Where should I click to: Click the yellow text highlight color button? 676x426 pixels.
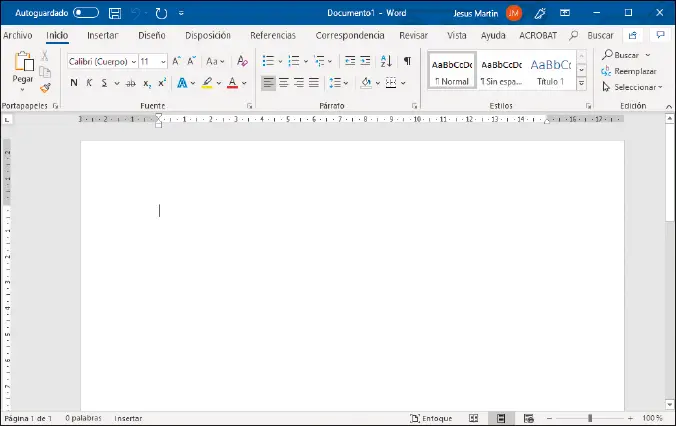(208, 83)
